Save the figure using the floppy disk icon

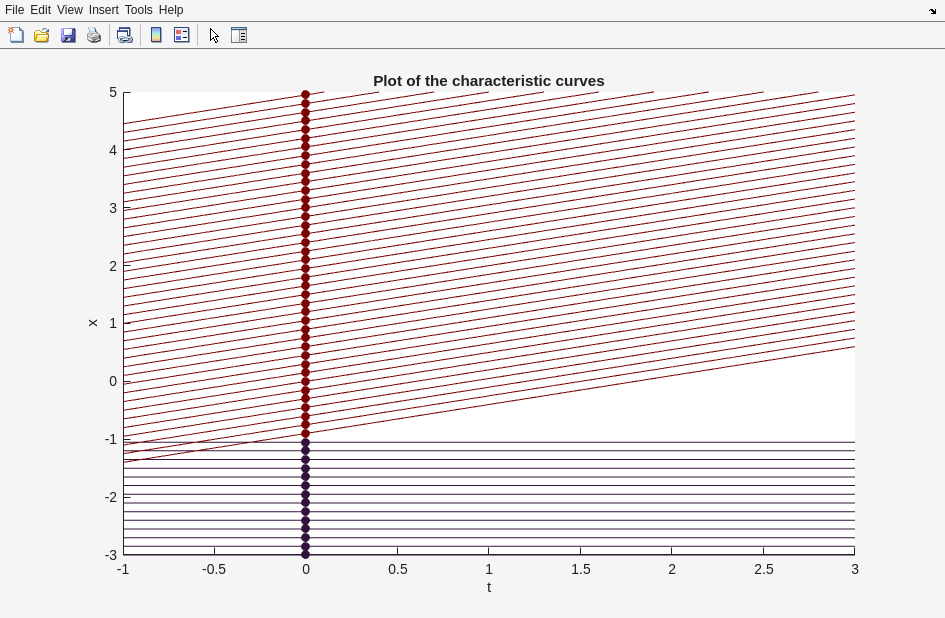point(68,35)
